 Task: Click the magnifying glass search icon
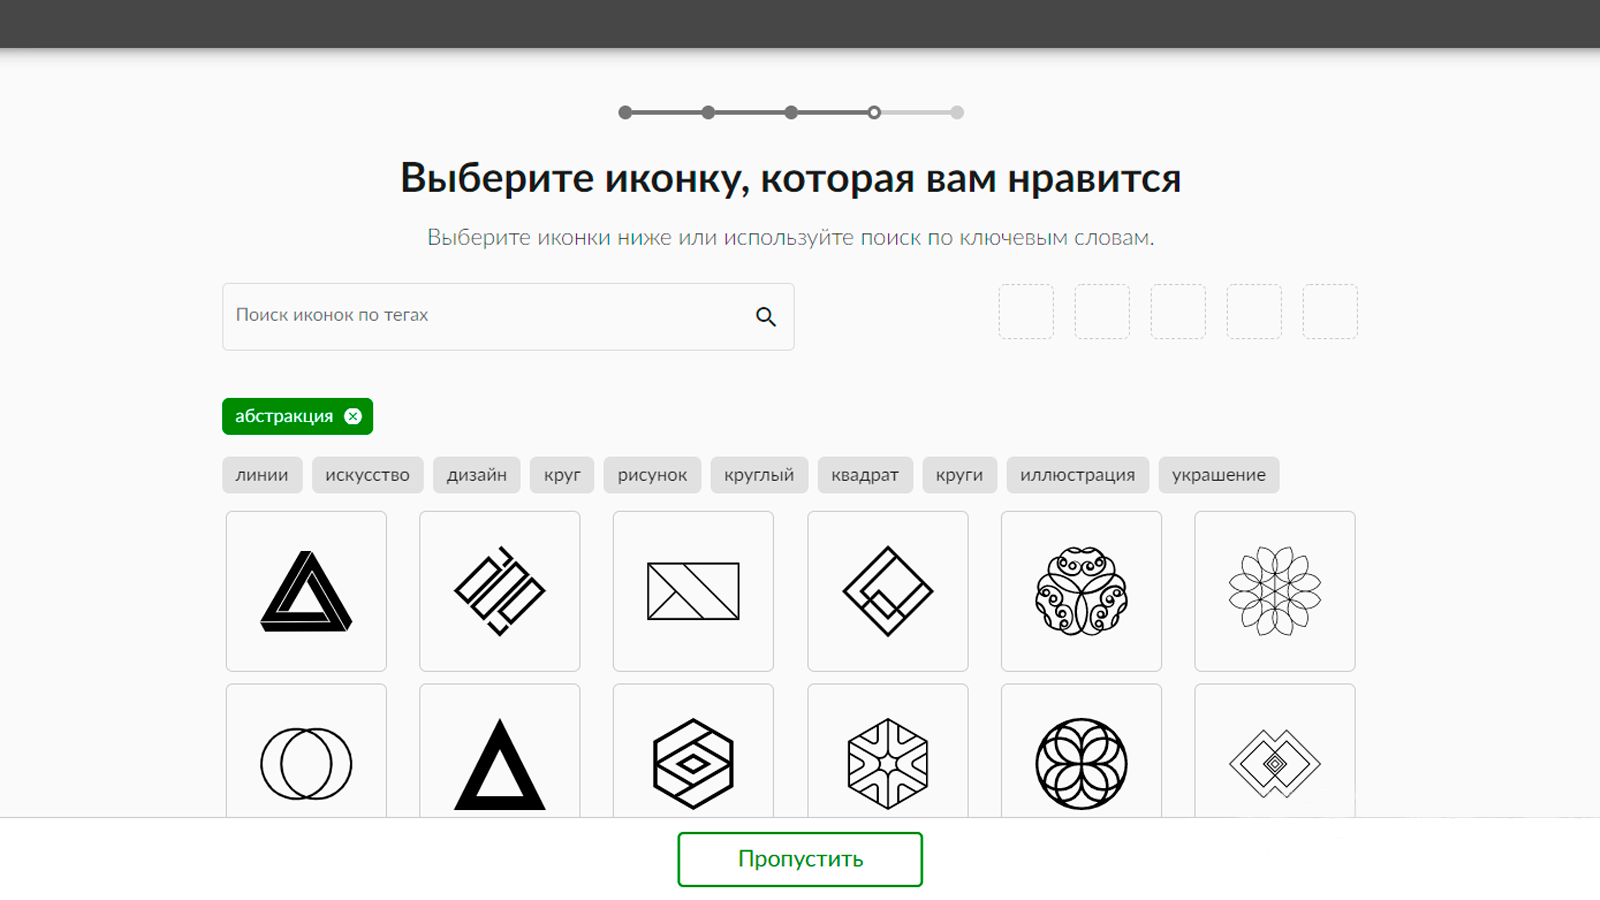(x=766, y=316)
